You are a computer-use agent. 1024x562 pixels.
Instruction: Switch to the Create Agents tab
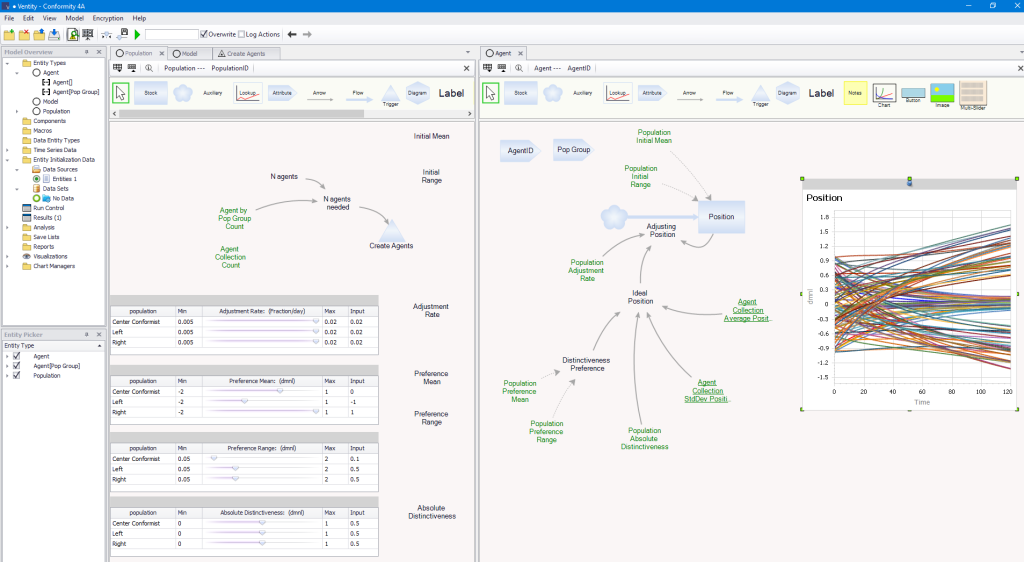(x=245, y=53)
